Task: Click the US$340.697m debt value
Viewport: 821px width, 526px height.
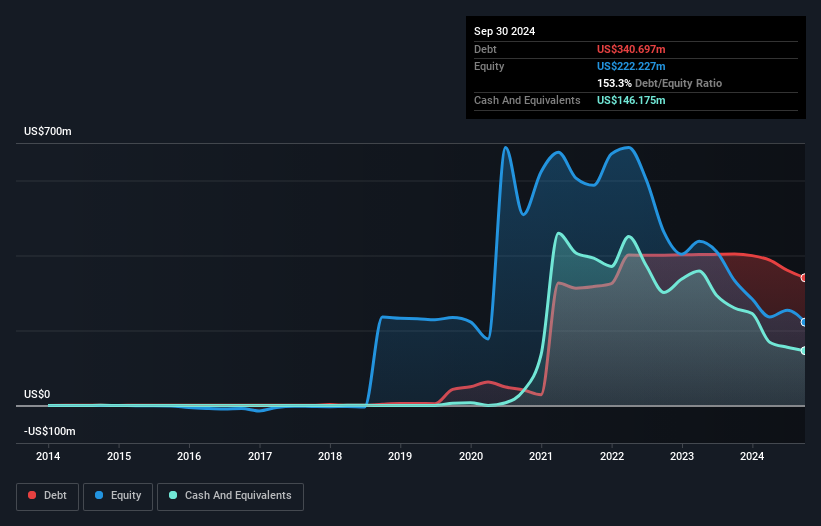Action: (631, 49)
